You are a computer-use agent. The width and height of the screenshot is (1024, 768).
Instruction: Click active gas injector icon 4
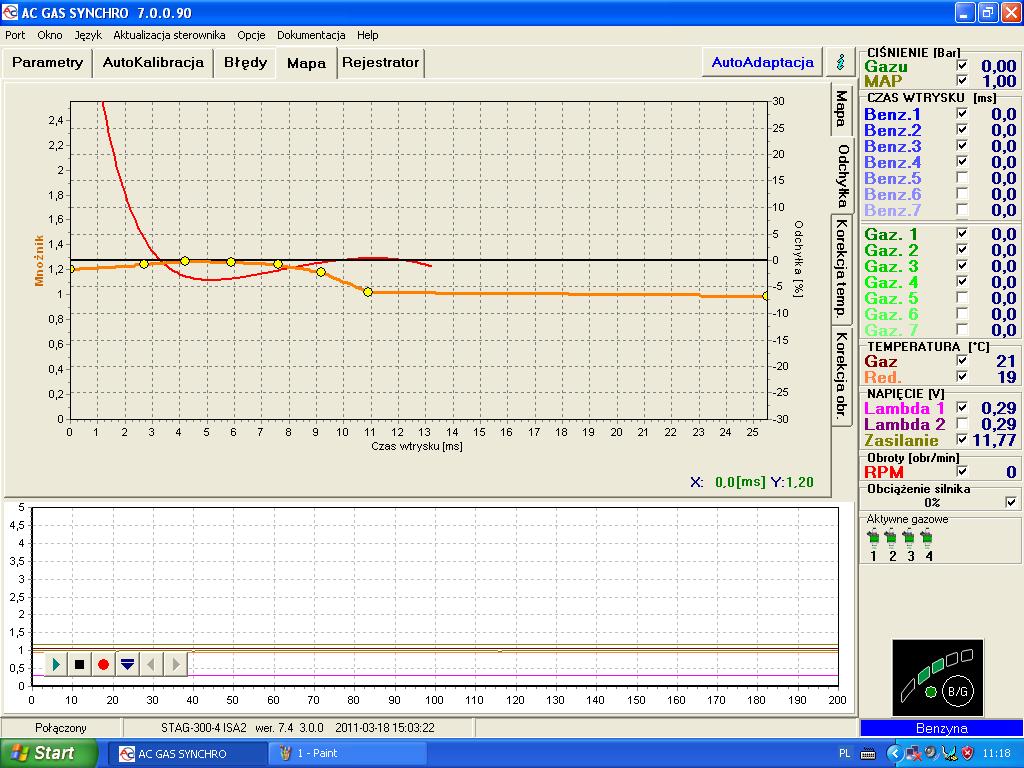click(x=927, y=538)
